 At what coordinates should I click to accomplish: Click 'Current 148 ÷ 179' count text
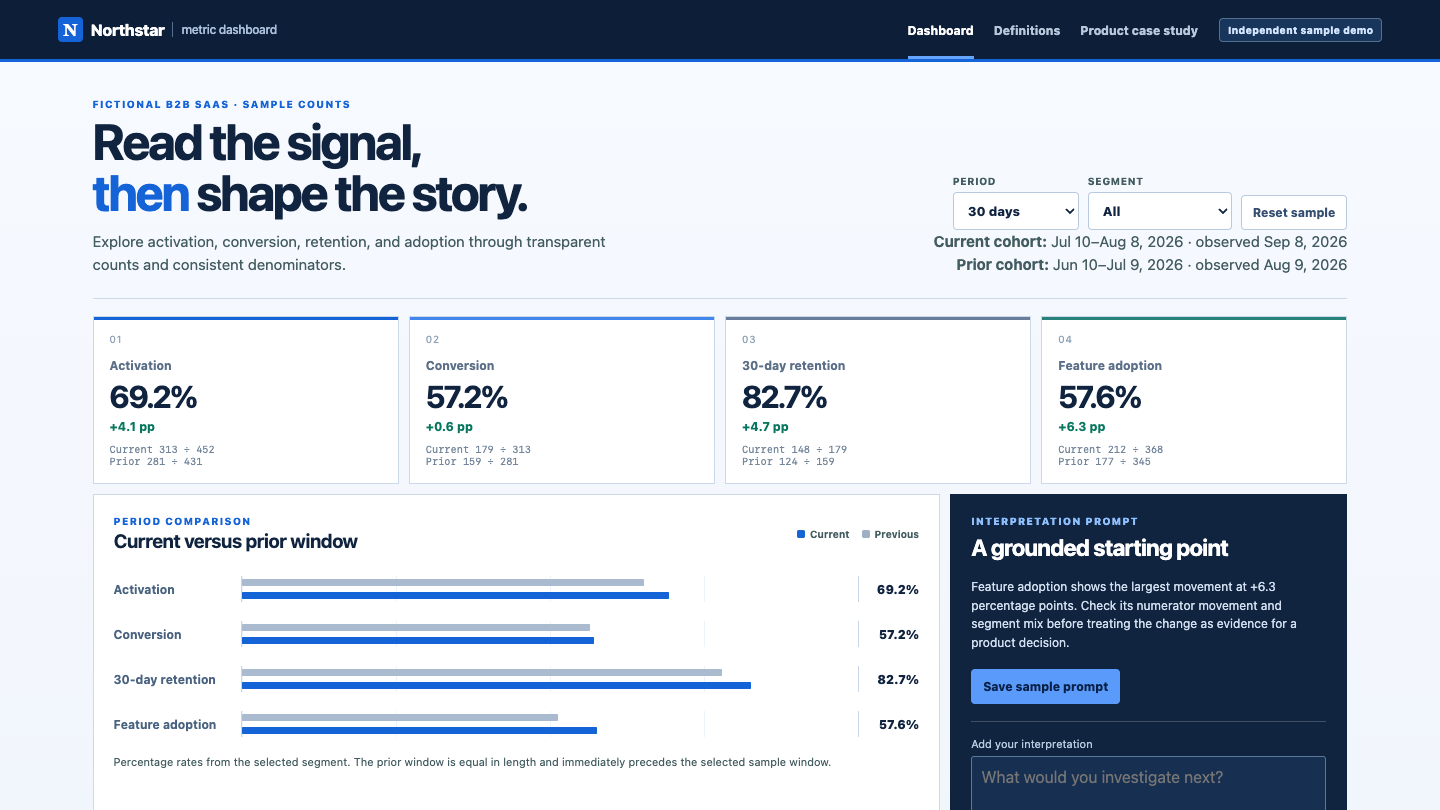tap(794, 450)
